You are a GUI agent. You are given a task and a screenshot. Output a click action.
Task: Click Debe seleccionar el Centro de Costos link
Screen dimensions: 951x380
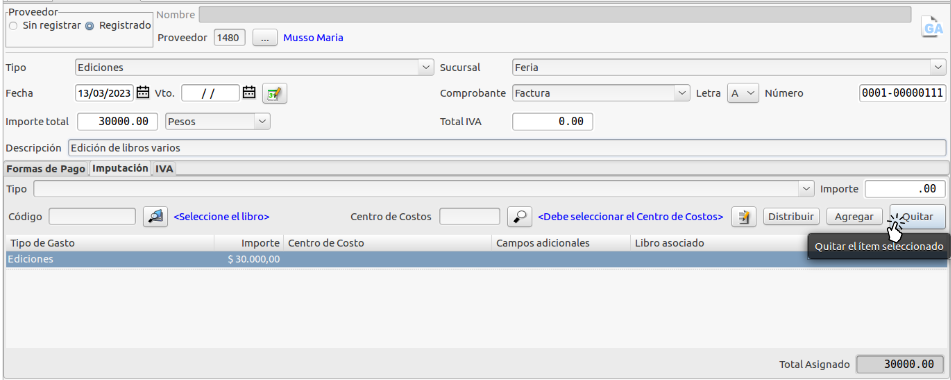pyautogui.click(x=631, y=216)
